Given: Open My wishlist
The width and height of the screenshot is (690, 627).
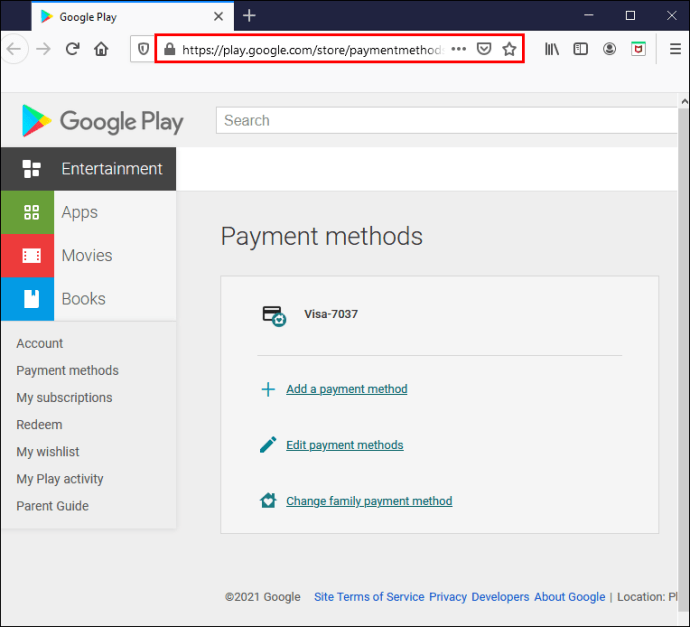Looking at the screenshot, I should tap(48, 452).
